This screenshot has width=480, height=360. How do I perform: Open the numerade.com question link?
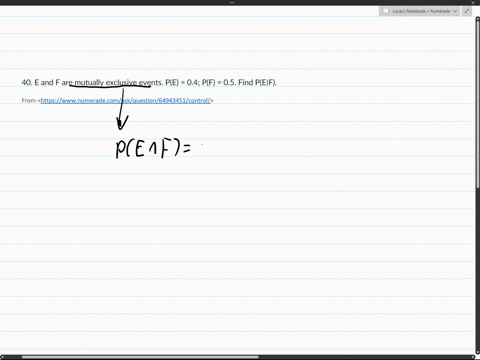point(125,100)
